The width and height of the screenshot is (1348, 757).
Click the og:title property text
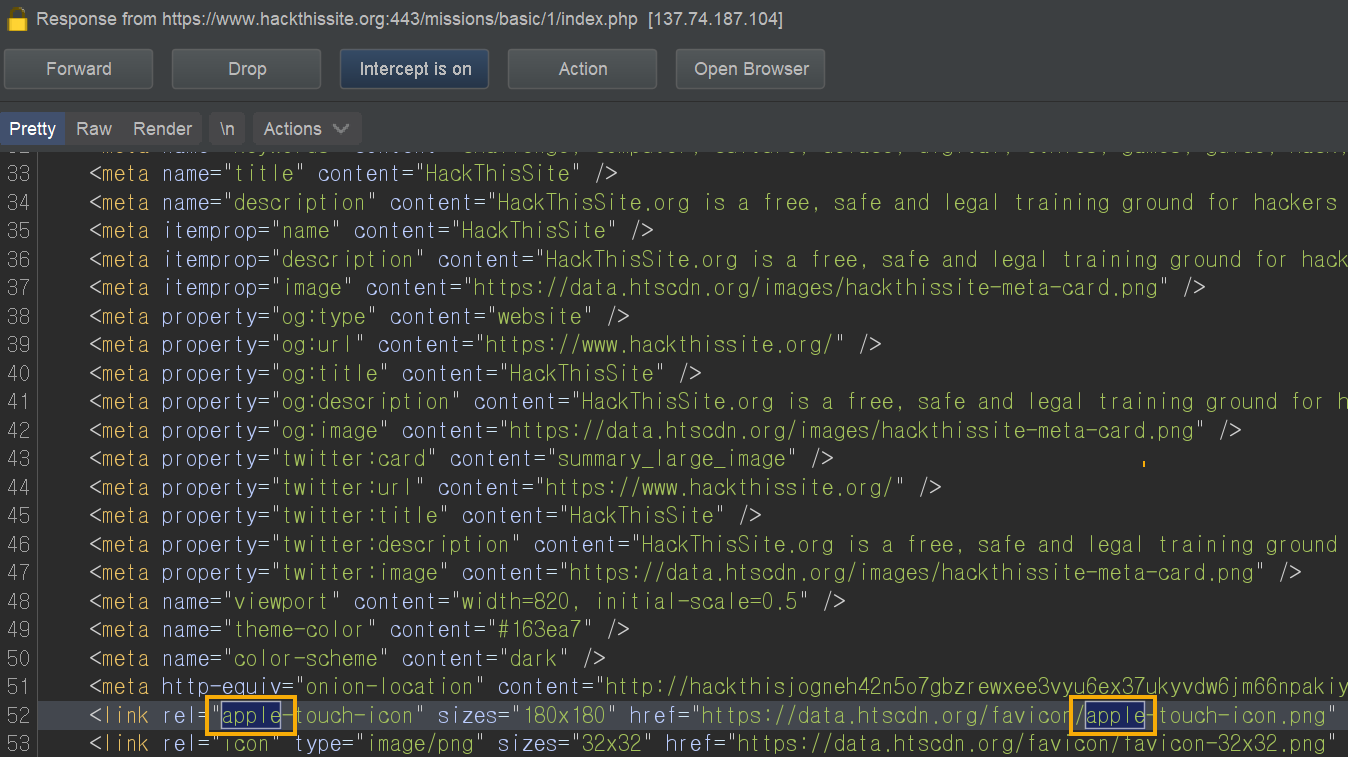point(276,374)
